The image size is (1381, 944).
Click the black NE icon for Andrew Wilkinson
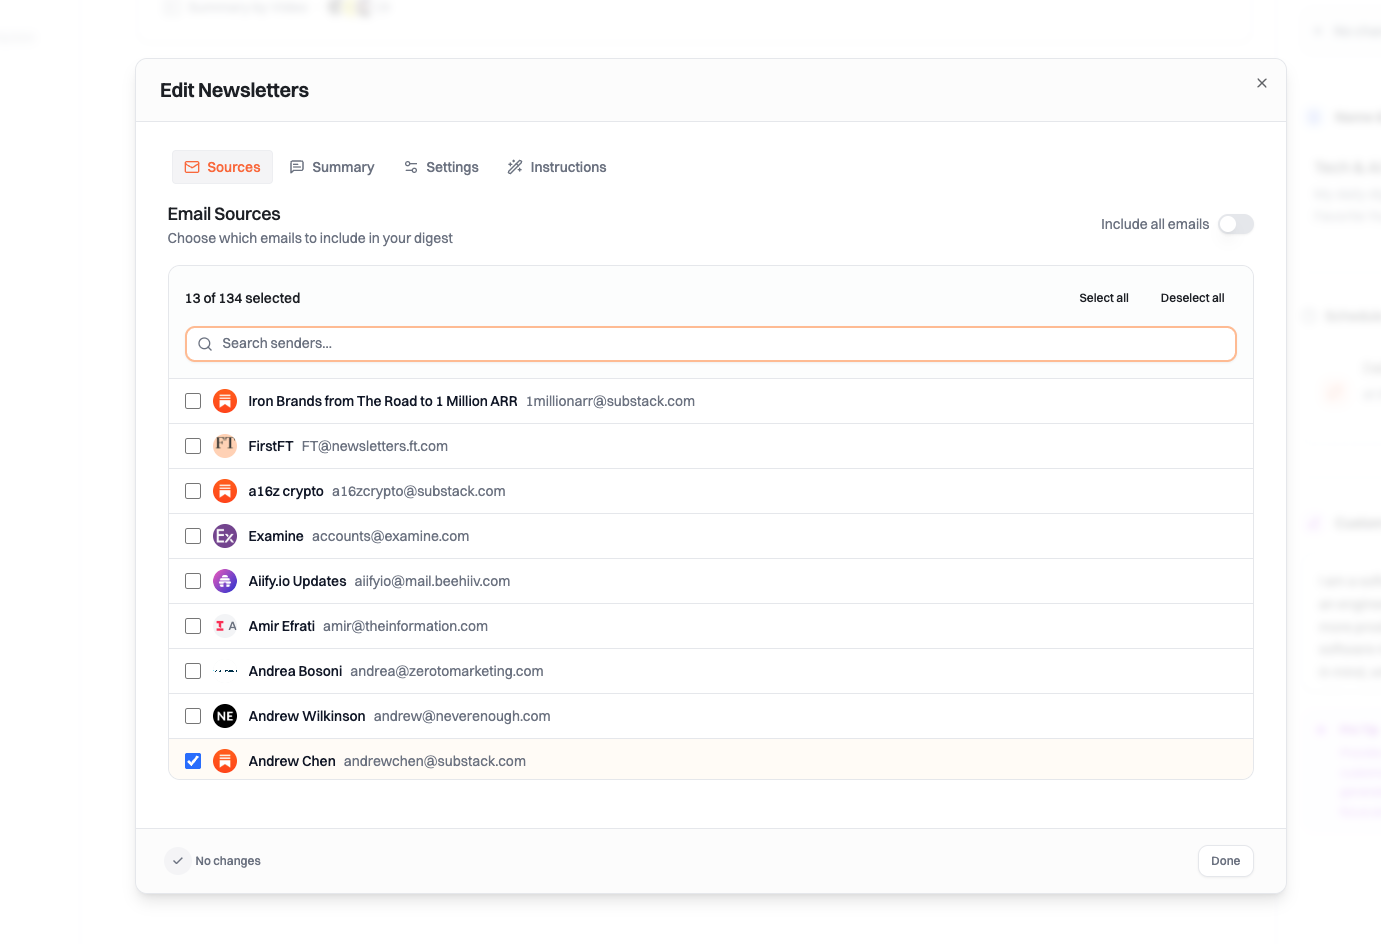pyautogui.click(x=225, y=716)
